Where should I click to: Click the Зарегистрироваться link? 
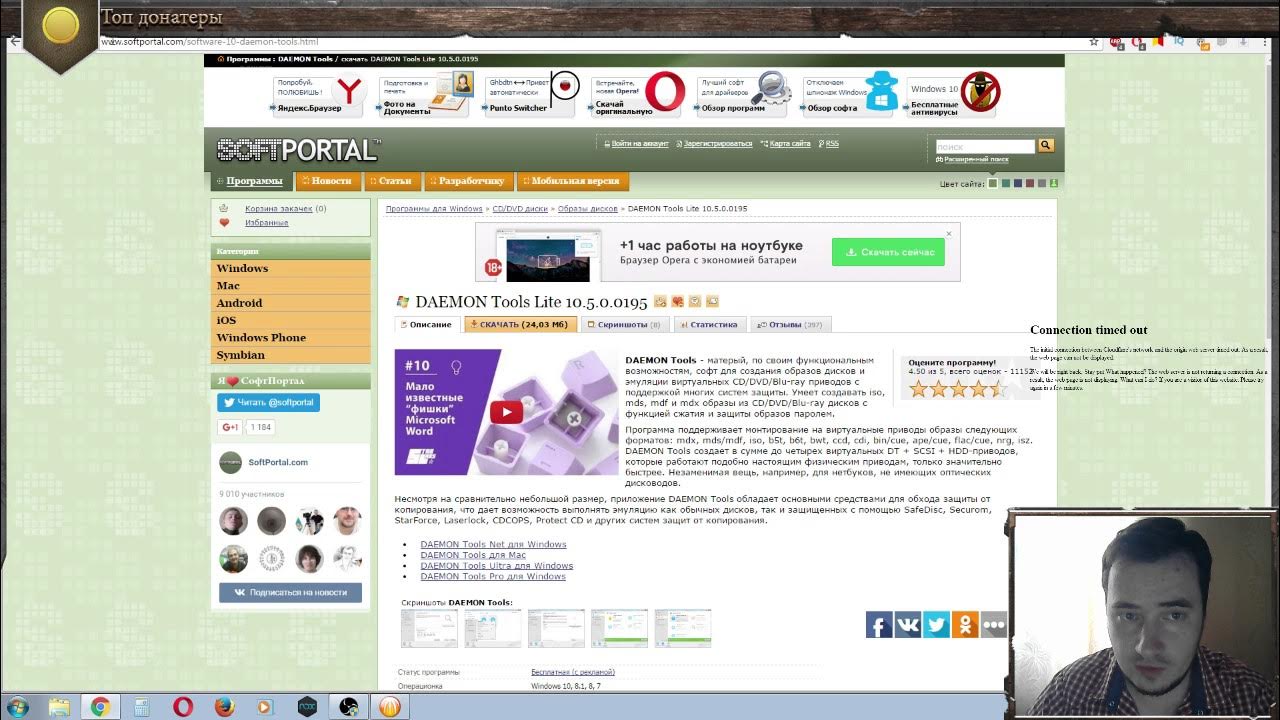717,144
